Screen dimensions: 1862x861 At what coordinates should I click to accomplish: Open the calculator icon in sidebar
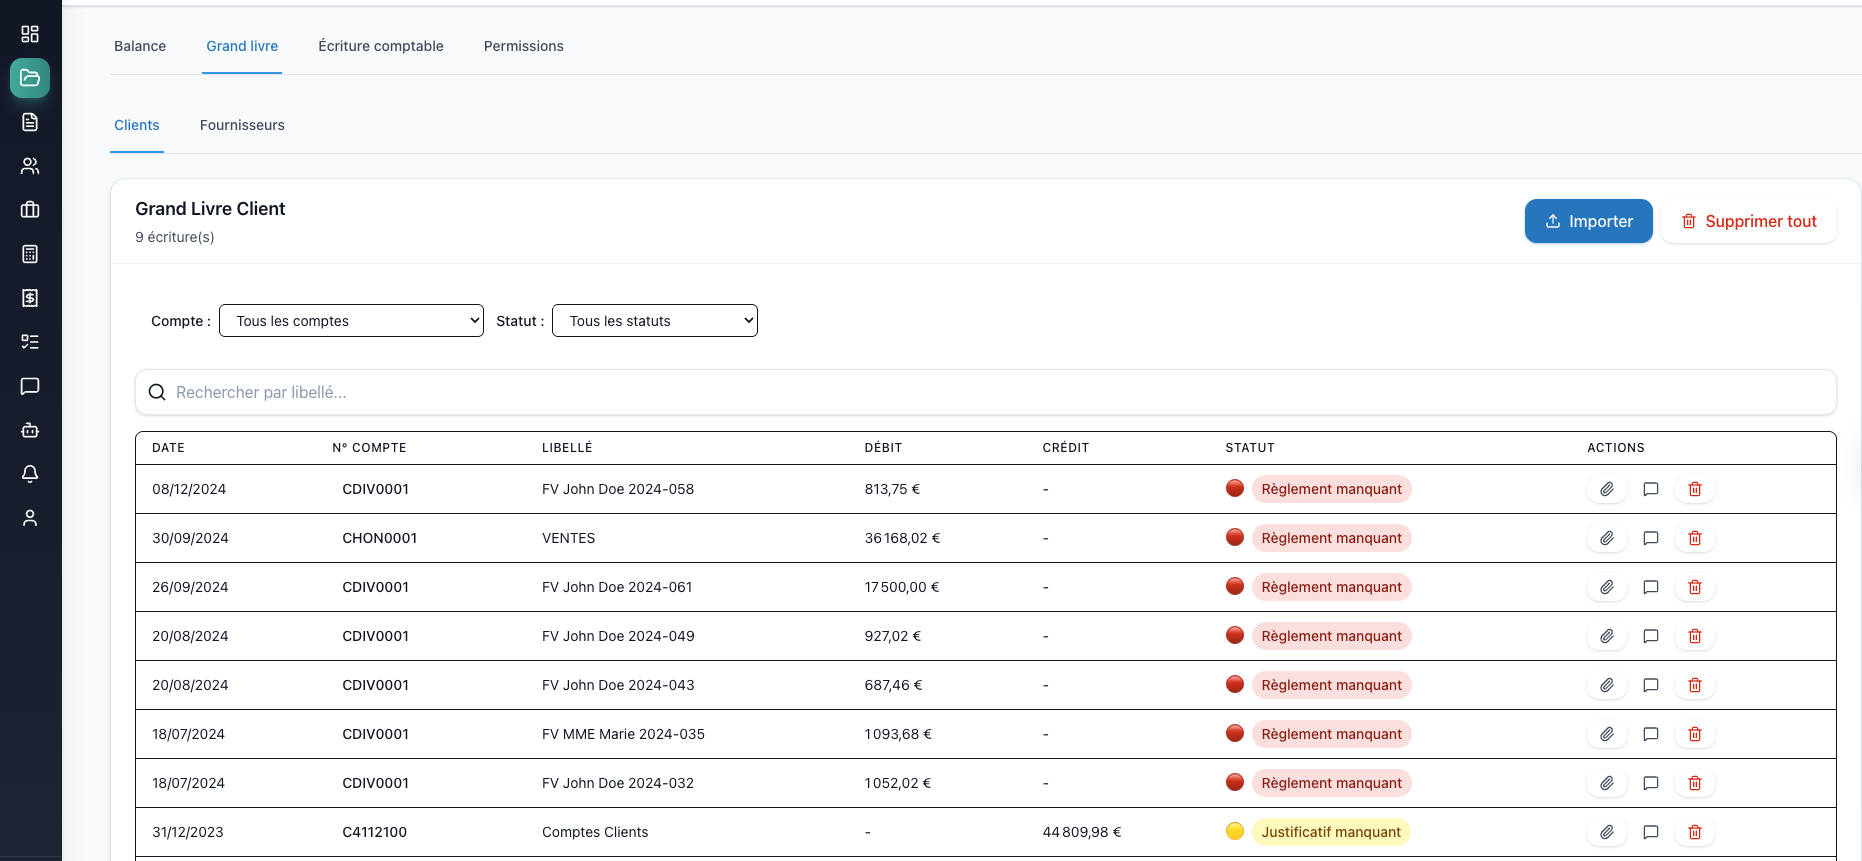pos(30,254)
